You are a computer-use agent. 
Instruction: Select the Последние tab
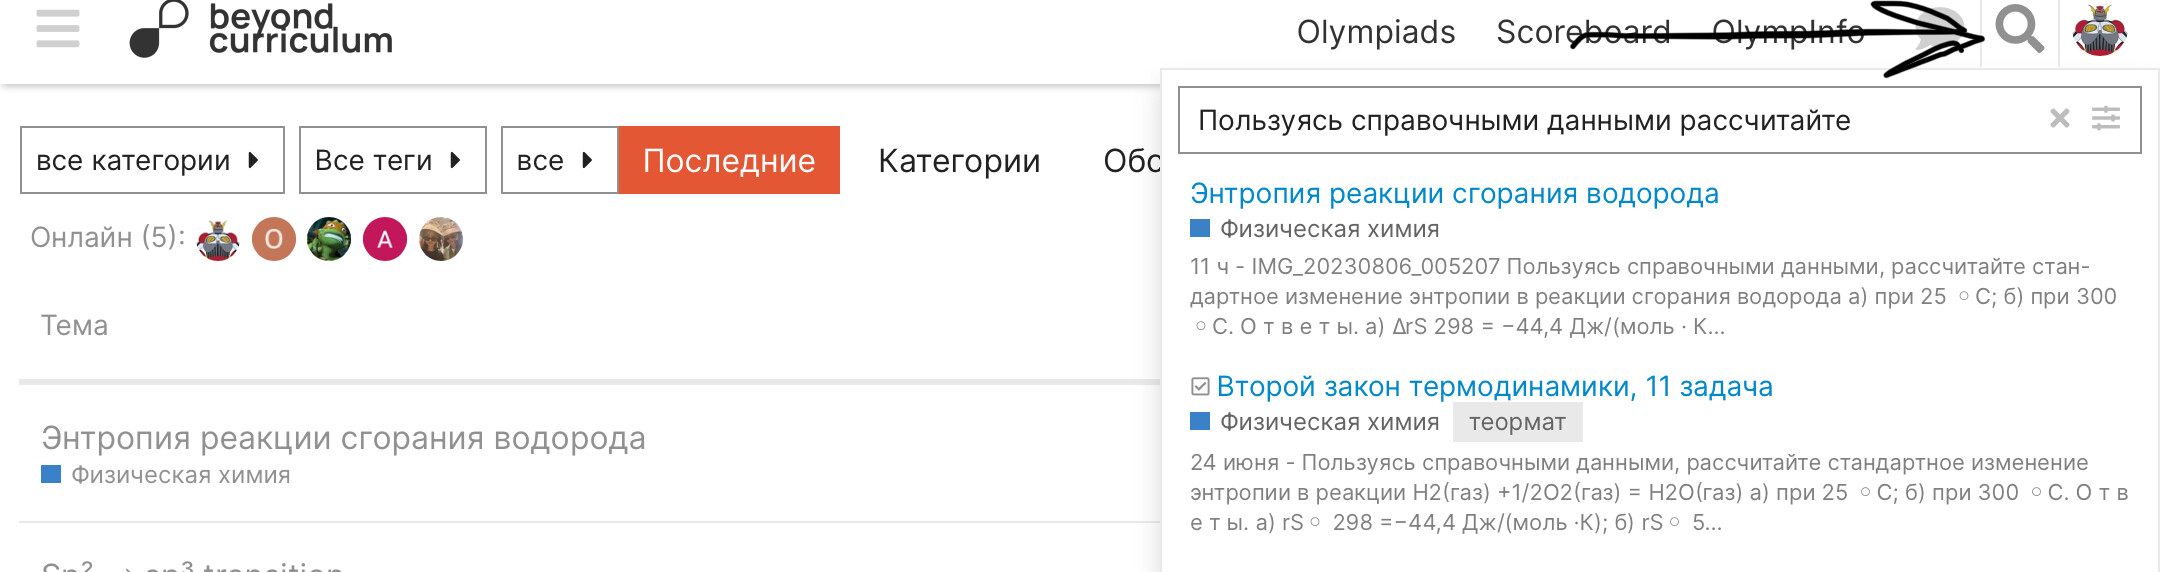[729, 160]
